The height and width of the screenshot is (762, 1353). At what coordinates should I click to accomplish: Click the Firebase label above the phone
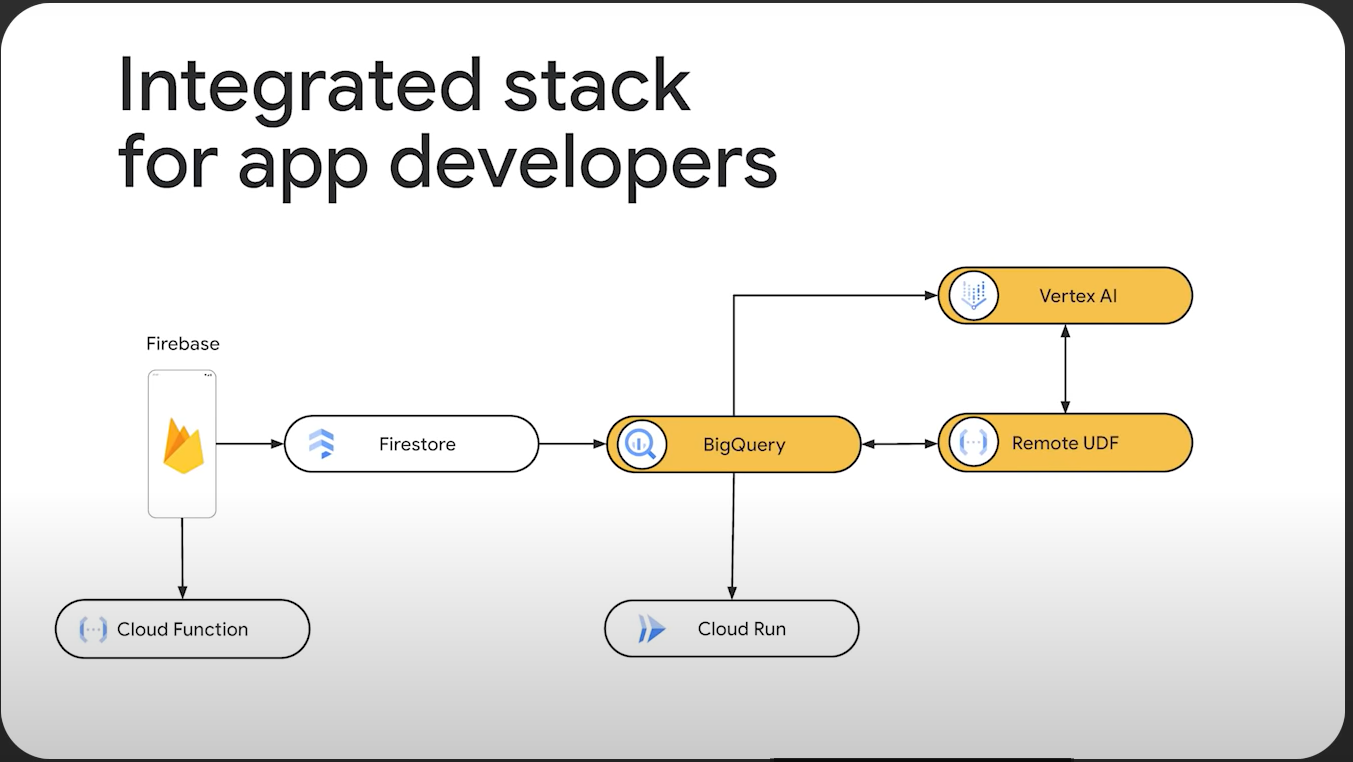click(183, 344)
